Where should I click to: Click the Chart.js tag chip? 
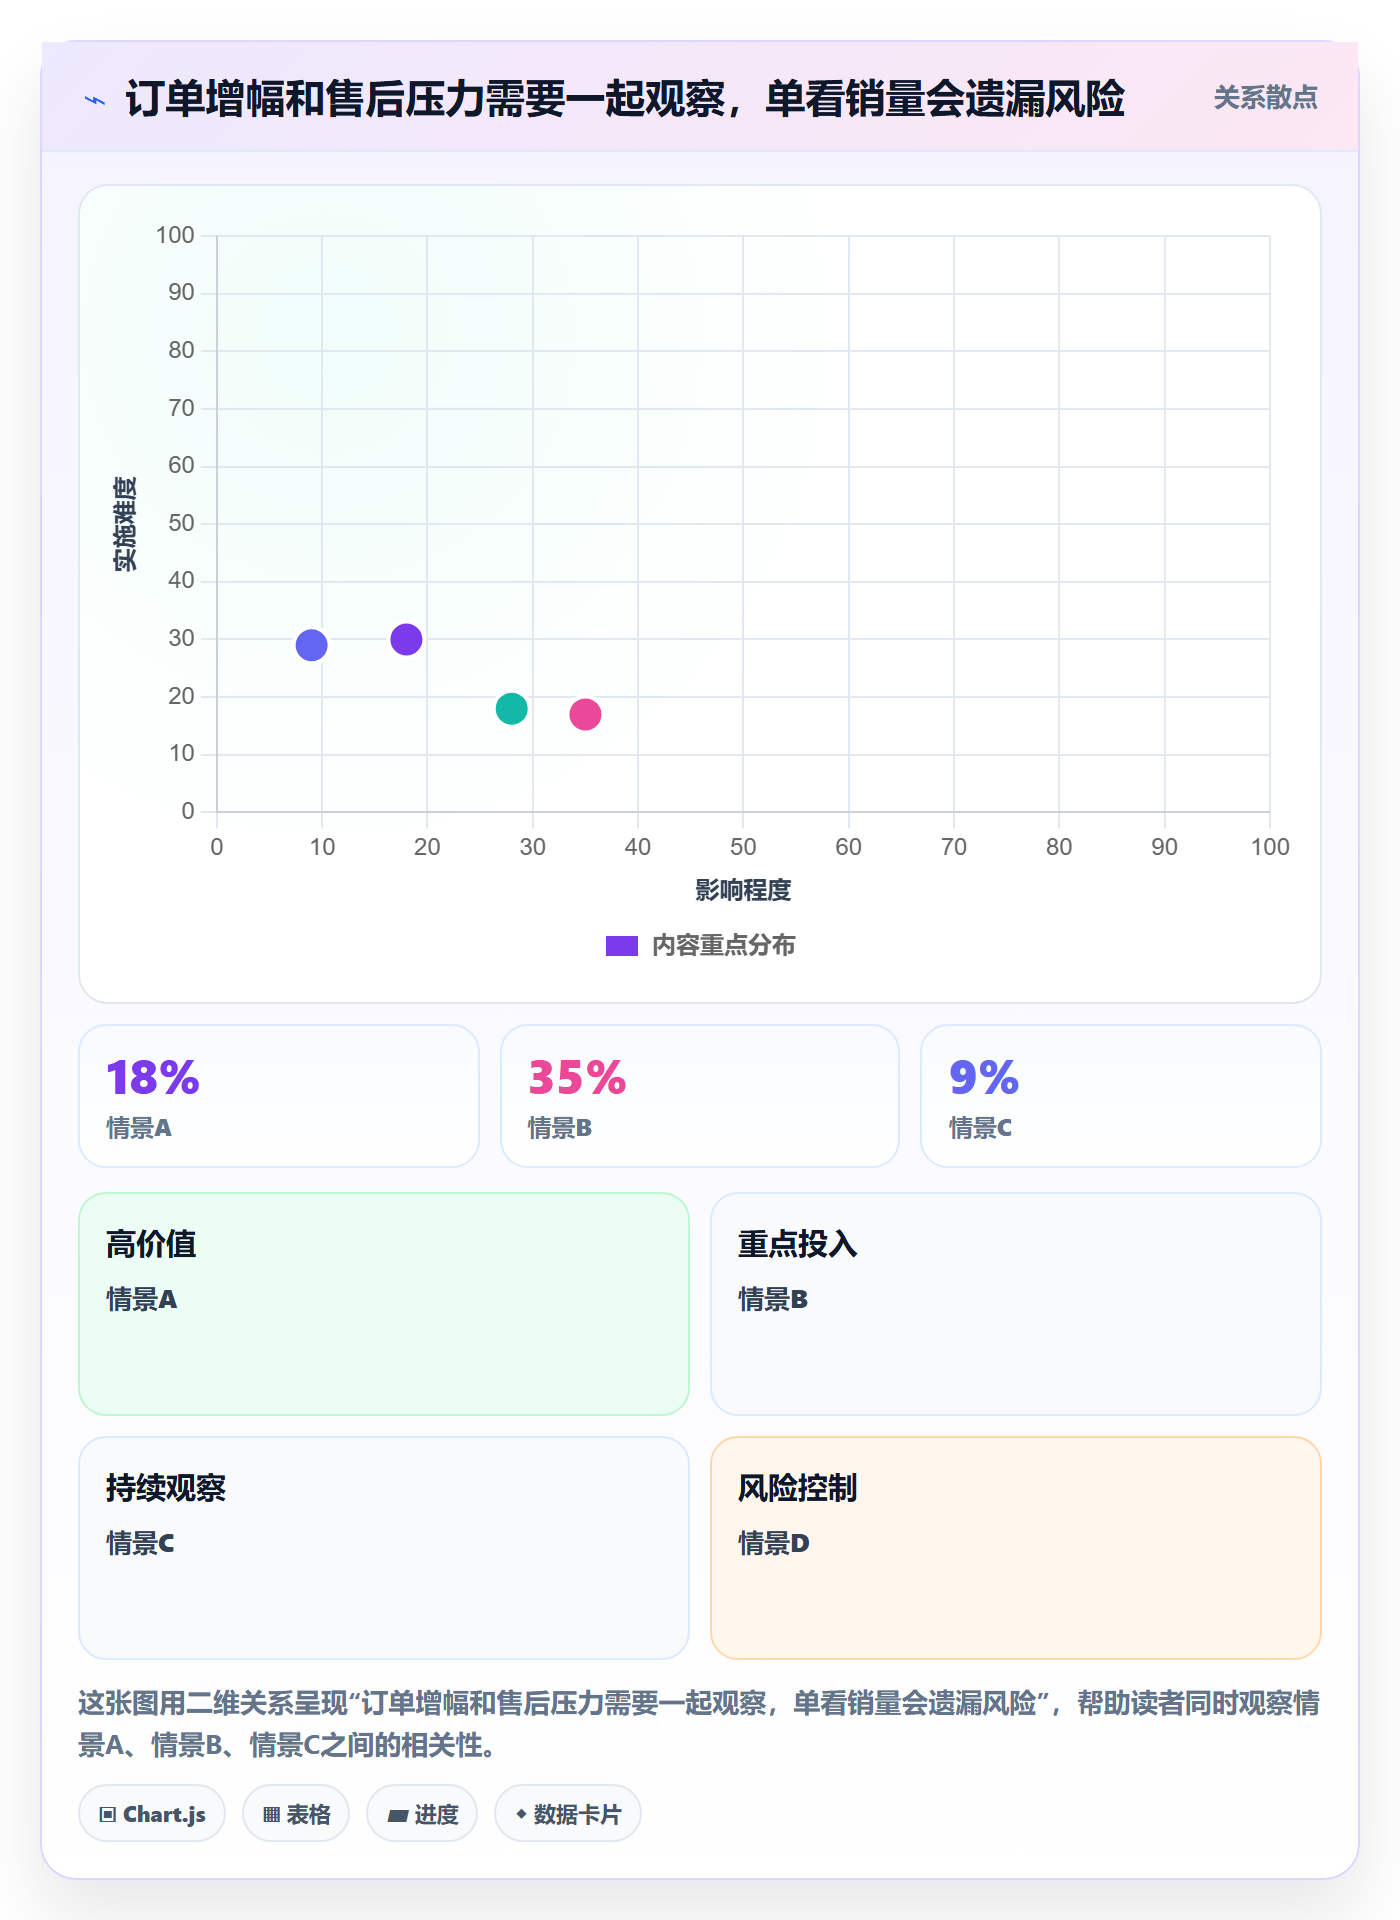152,1814
